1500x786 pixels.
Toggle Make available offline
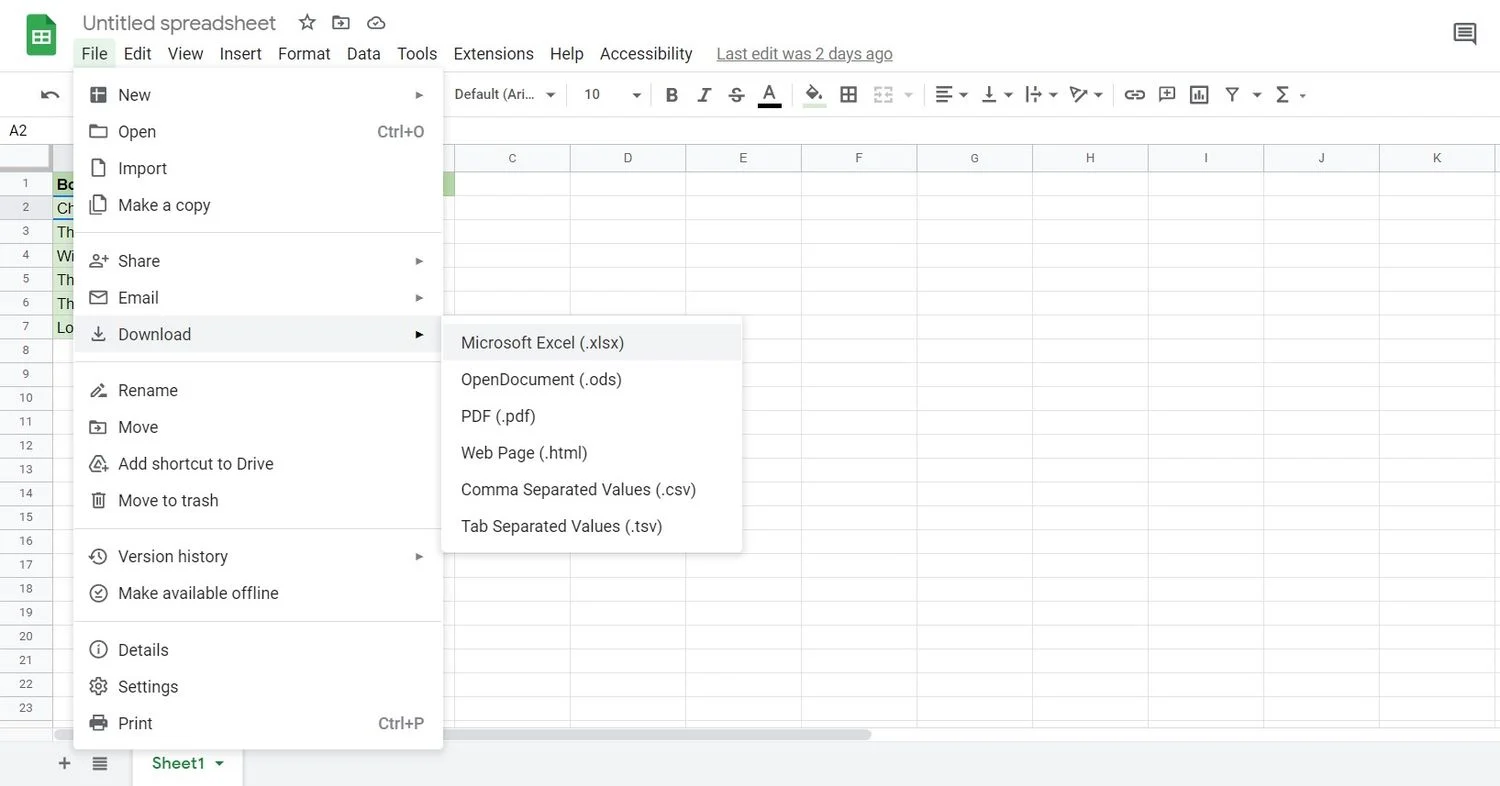[x=258, y=593]
